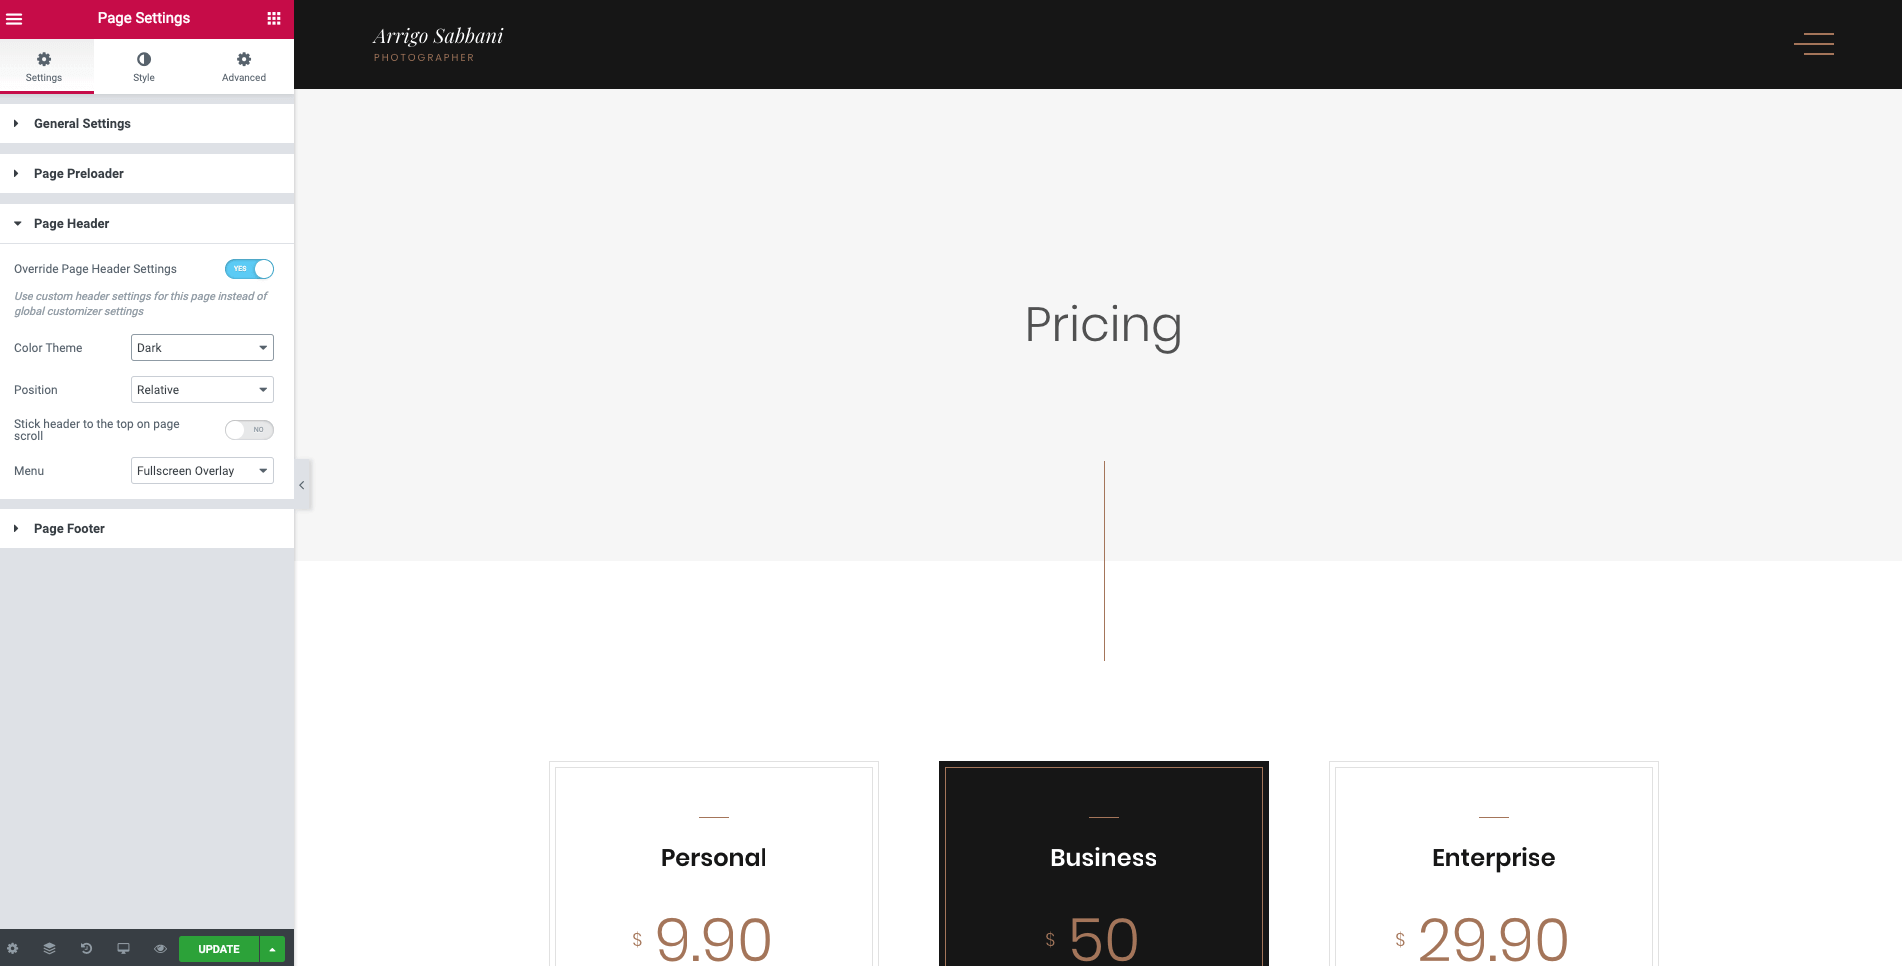
Task: Click the Arrigo Sabbani logo link
Action: 438,44
